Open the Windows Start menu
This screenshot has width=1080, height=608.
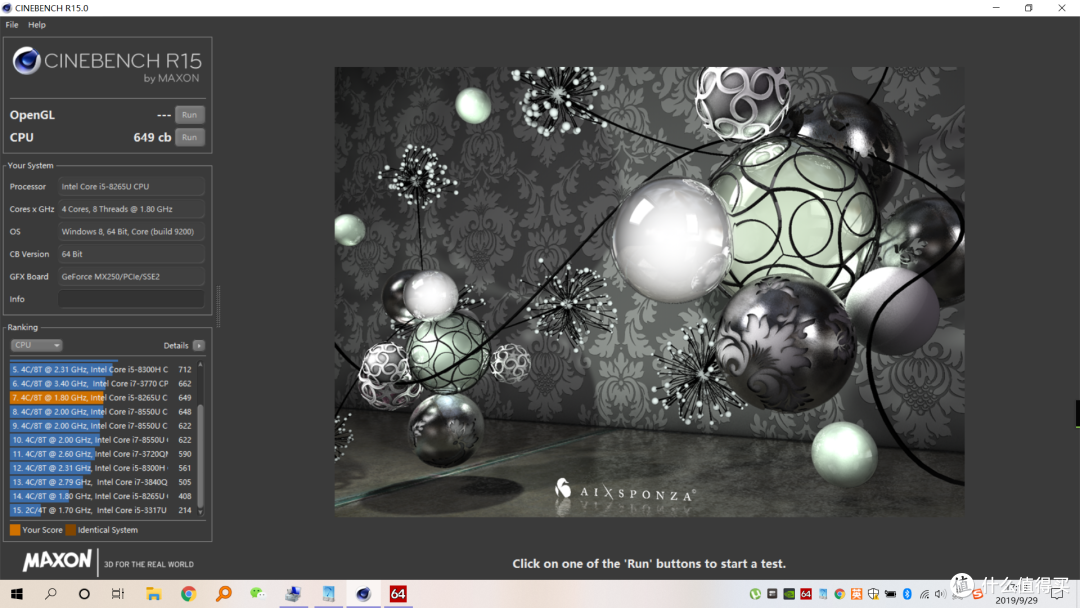[x=17, y=594]
